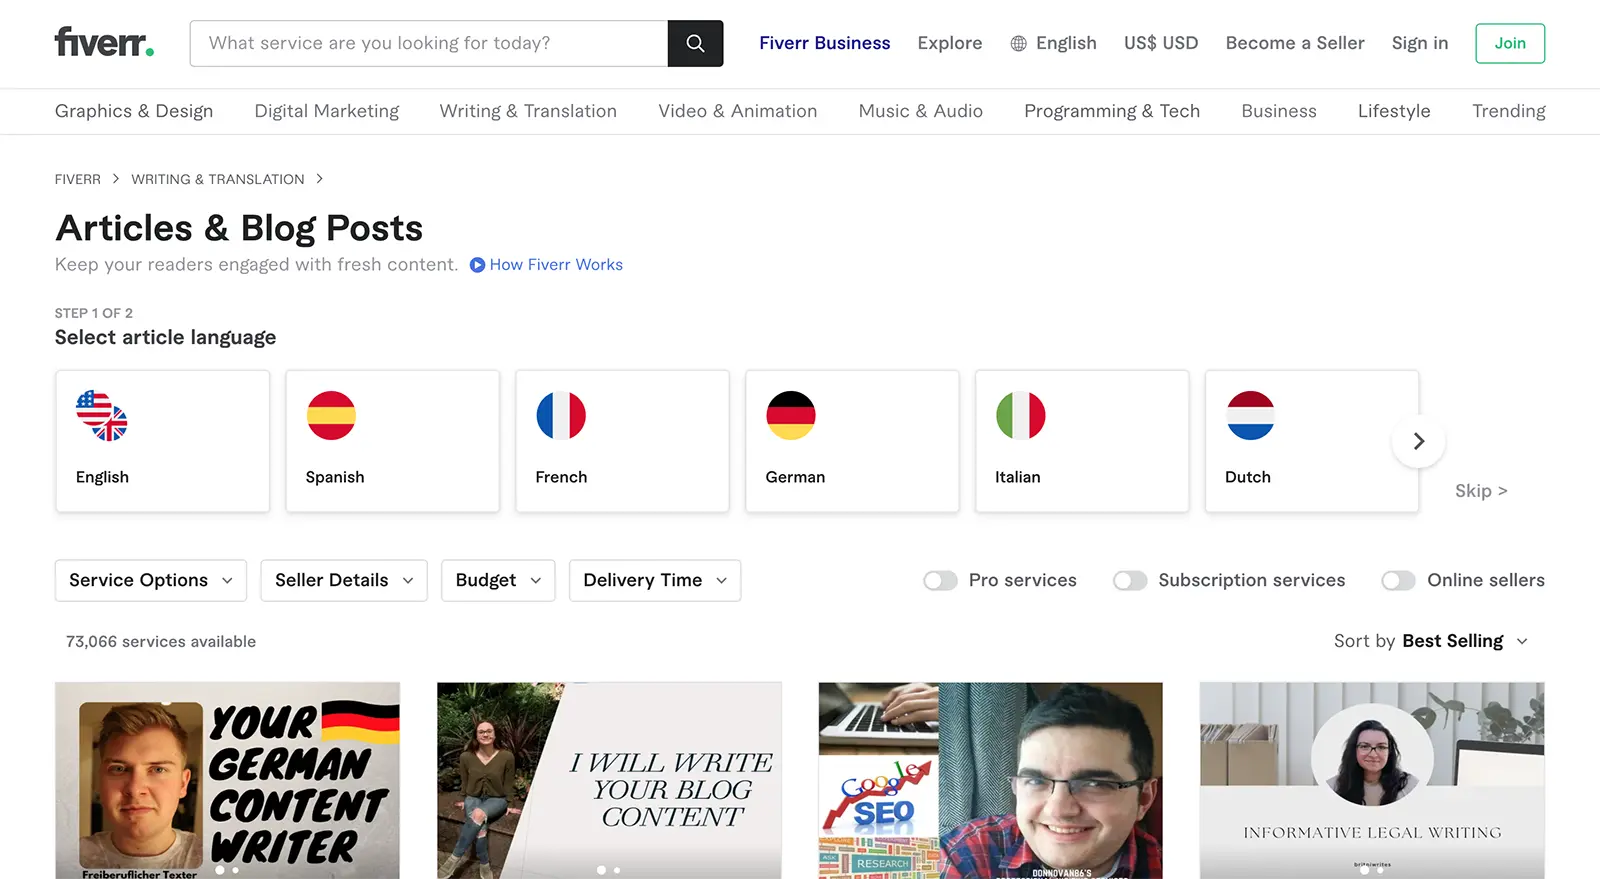Open the Graphics & Design category

[x=134, y=111]
